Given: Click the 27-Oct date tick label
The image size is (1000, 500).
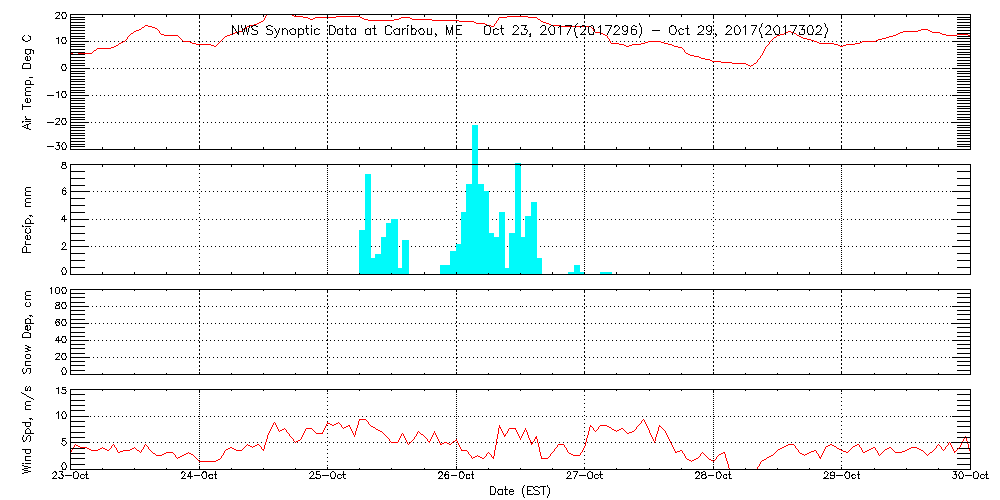Looking at the screenshot, I should [585, 477].
